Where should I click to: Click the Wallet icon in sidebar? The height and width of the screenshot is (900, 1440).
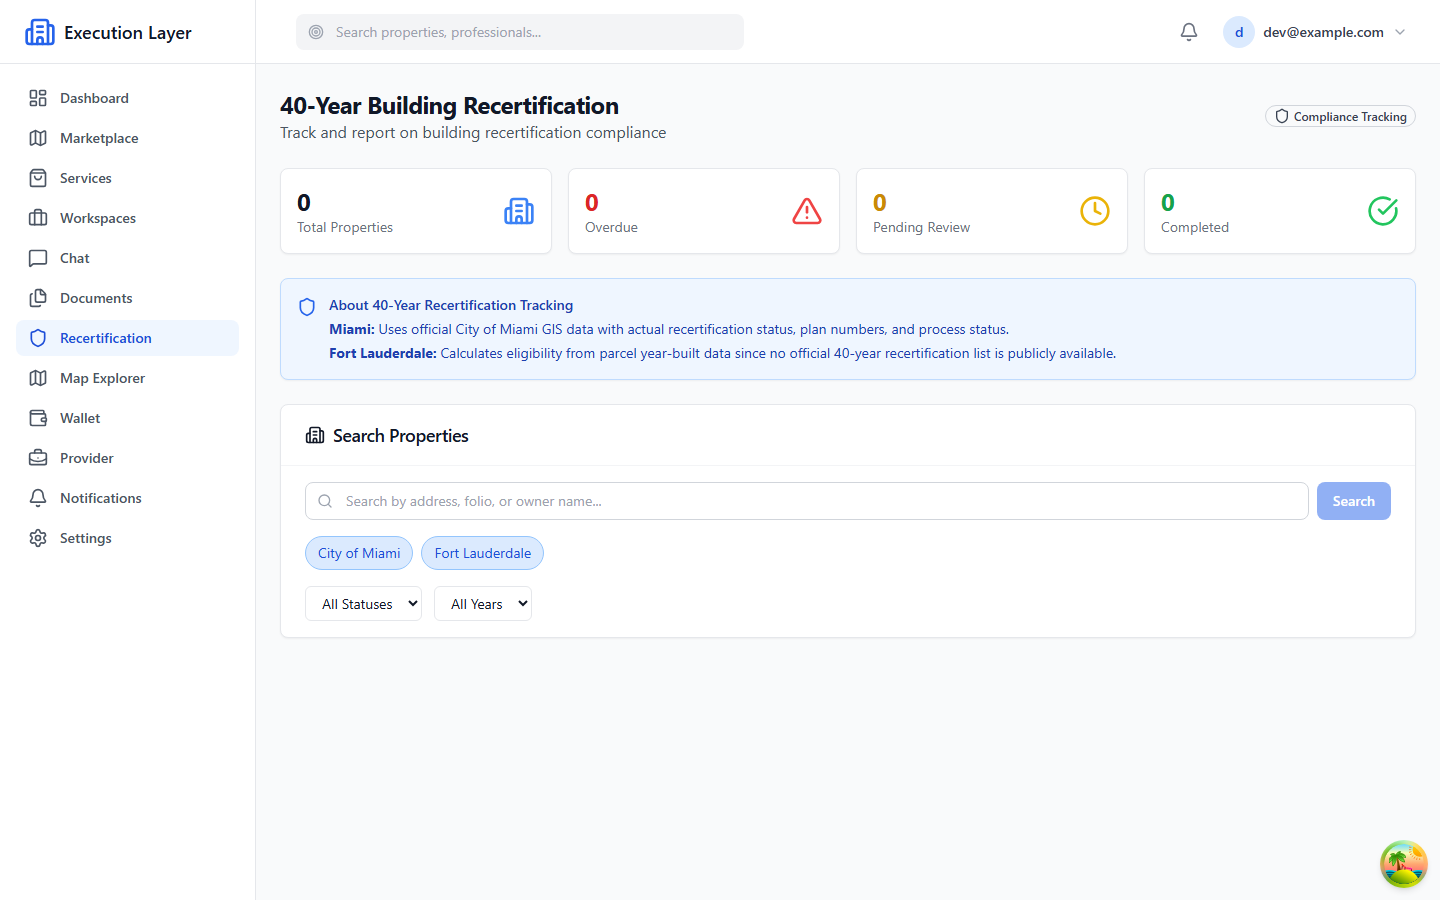38,418
